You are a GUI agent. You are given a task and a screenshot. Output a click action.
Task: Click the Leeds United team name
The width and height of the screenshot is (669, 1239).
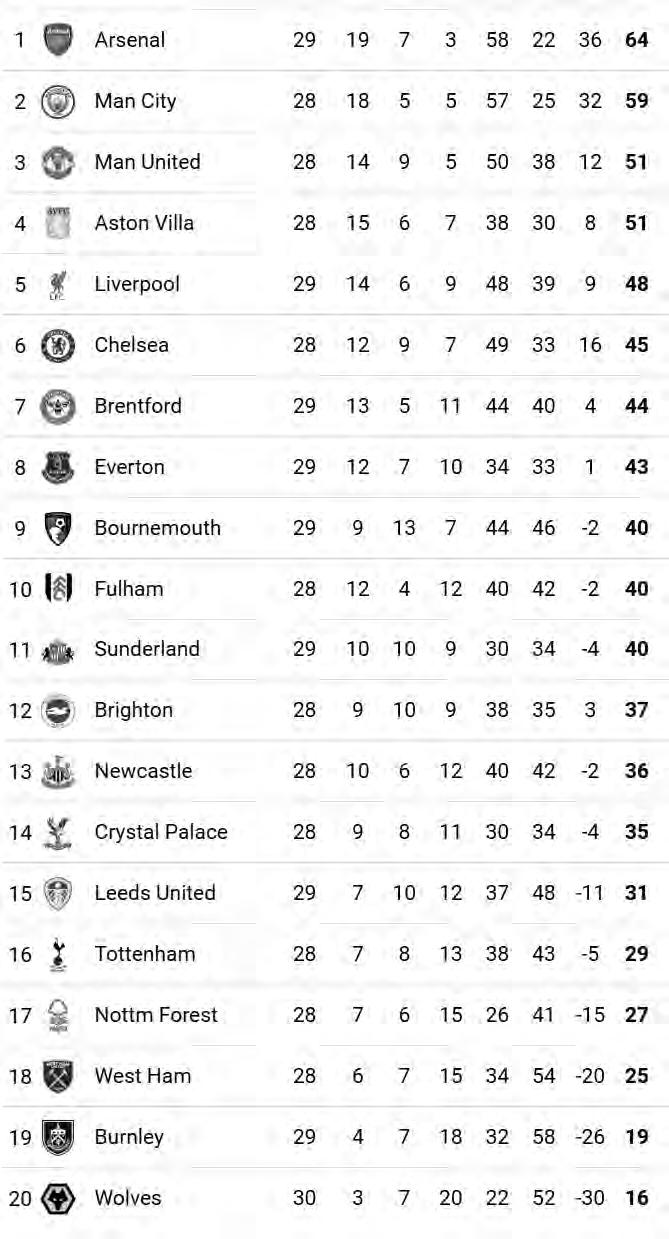coord(155,893)
